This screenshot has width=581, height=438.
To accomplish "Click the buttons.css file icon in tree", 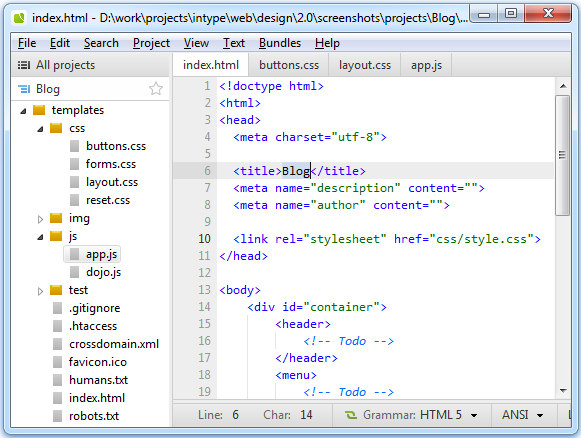I will click(x=74, y=146).
